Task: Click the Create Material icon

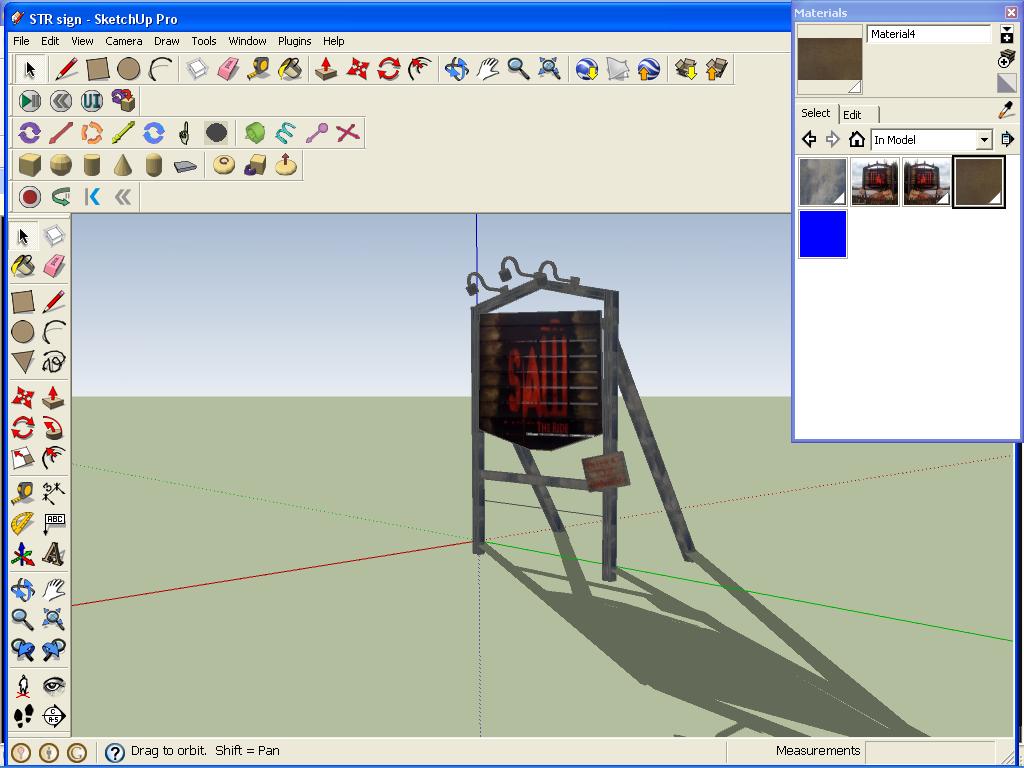Action: [1006, 59]
